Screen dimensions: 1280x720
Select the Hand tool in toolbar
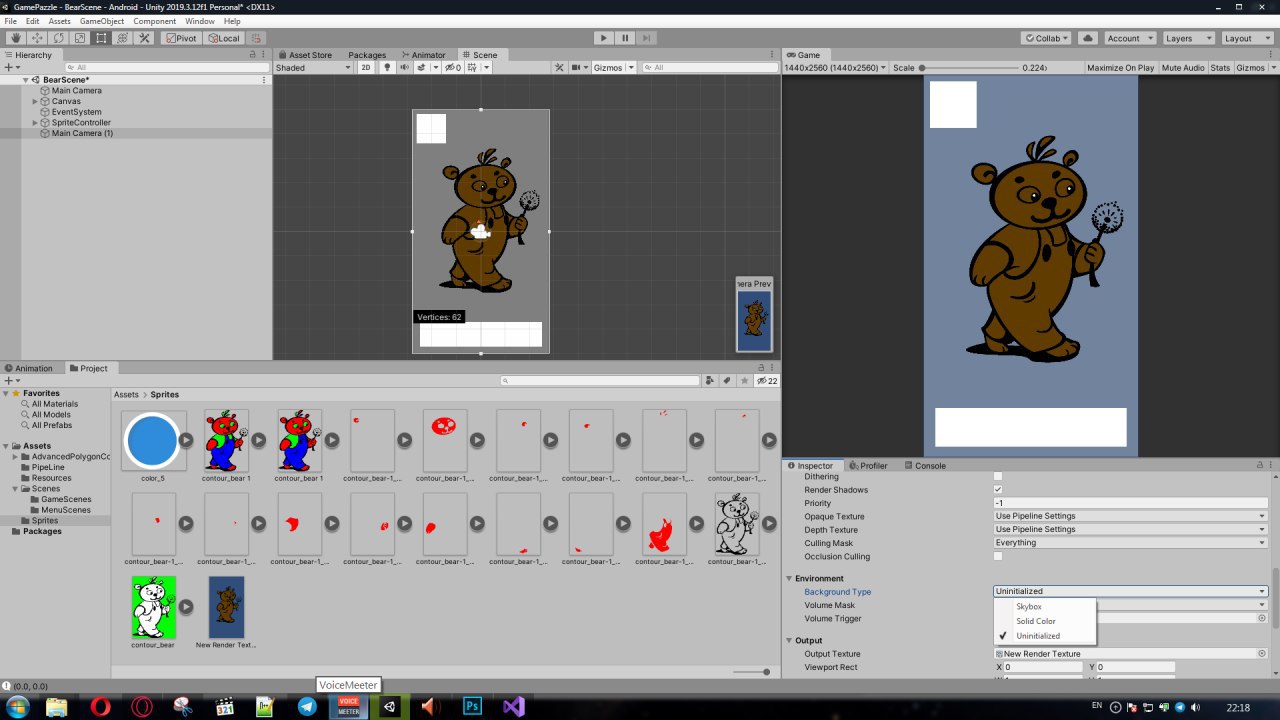(x=15, y=38)
